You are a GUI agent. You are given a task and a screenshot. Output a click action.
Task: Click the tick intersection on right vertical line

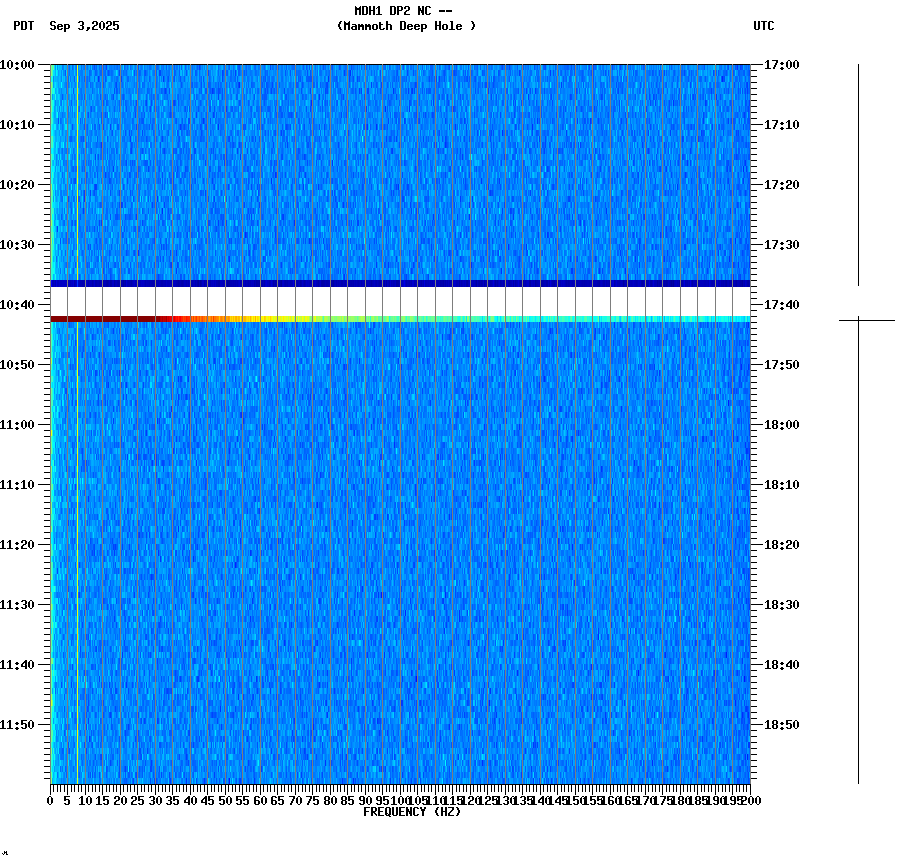coord(858,319)
